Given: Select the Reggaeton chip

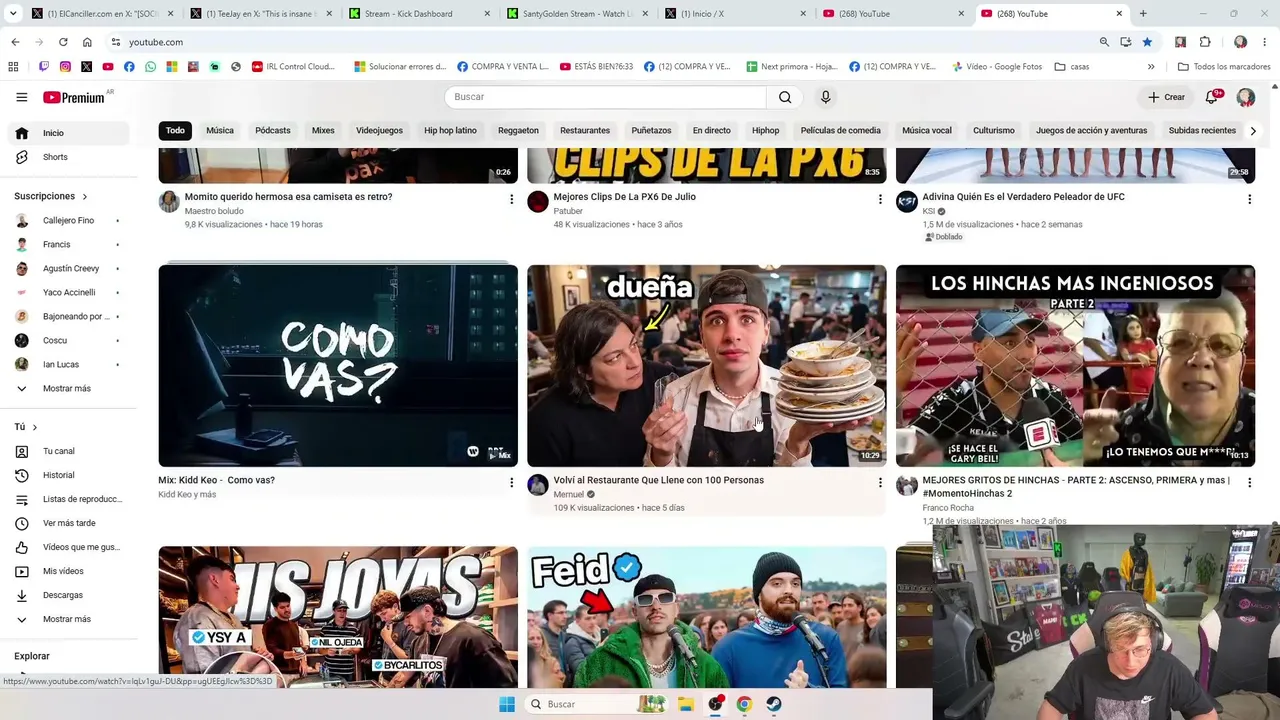Looking at the screenshot, I should coord(518,130).
